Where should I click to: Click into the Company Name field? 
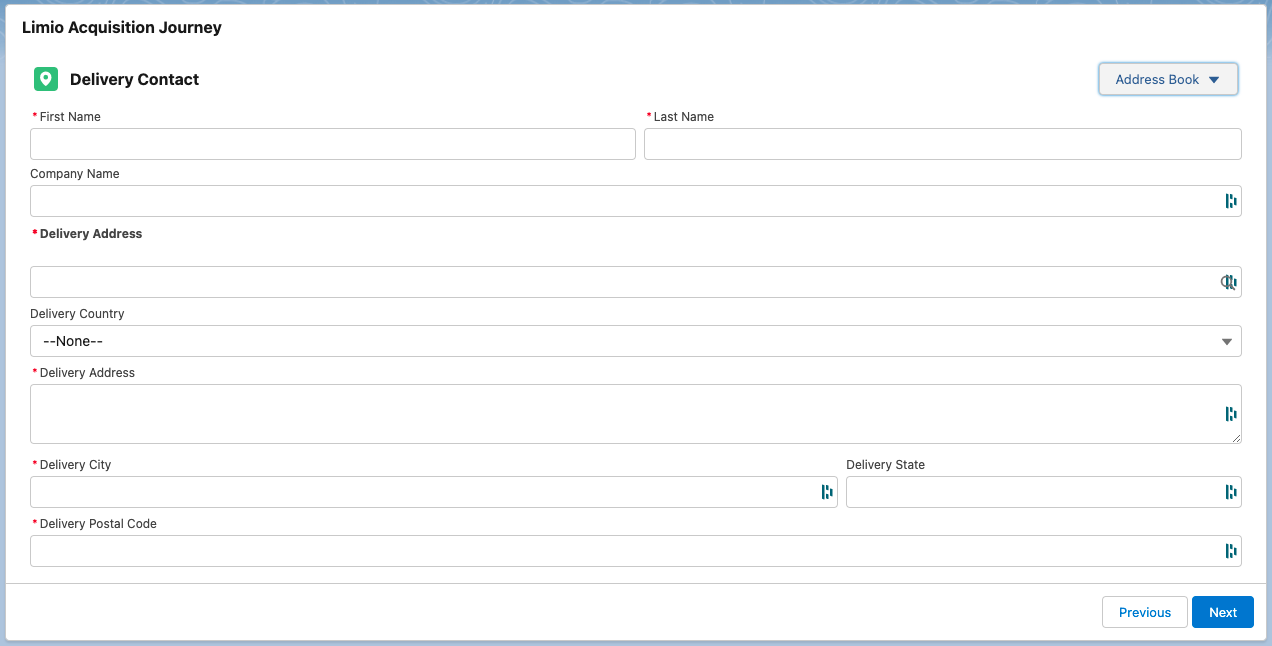coord(600,200)
